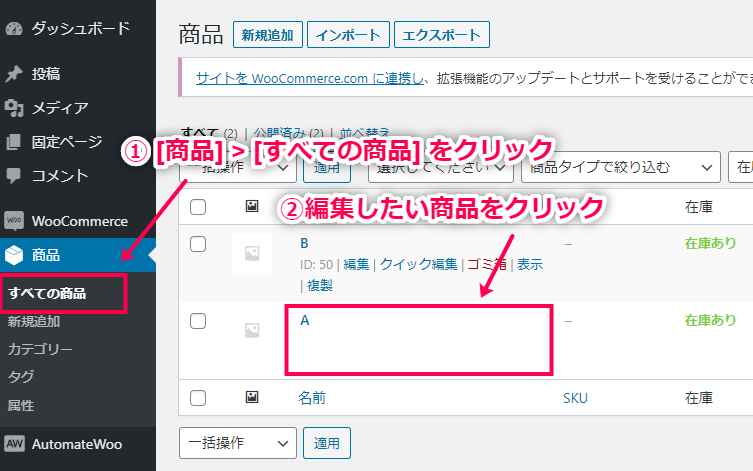This screenshot has width=753, height=471.
Task: Open the category select dropdown in filters
Action: click(x=441, y=167)
